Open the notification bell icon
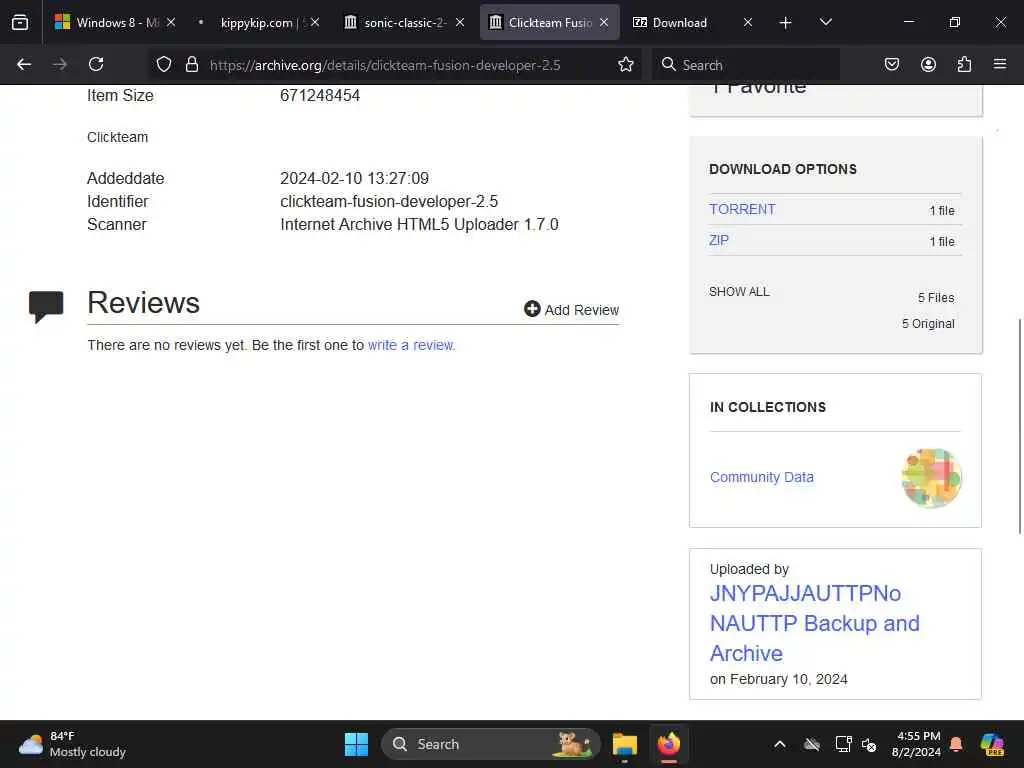Screen dimensions: 1024x768 coord(956,744)
